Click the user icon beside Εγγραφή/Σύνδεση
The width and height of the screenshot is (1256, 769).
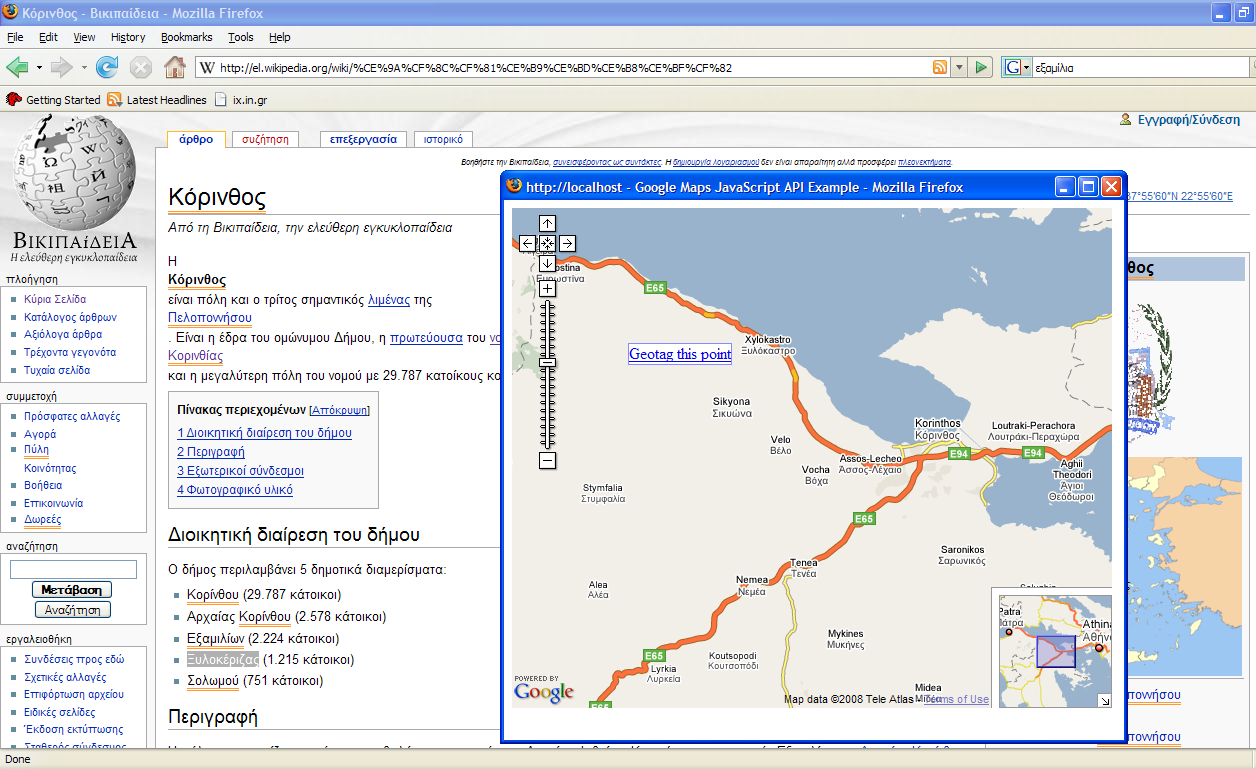pos(1127,120)
